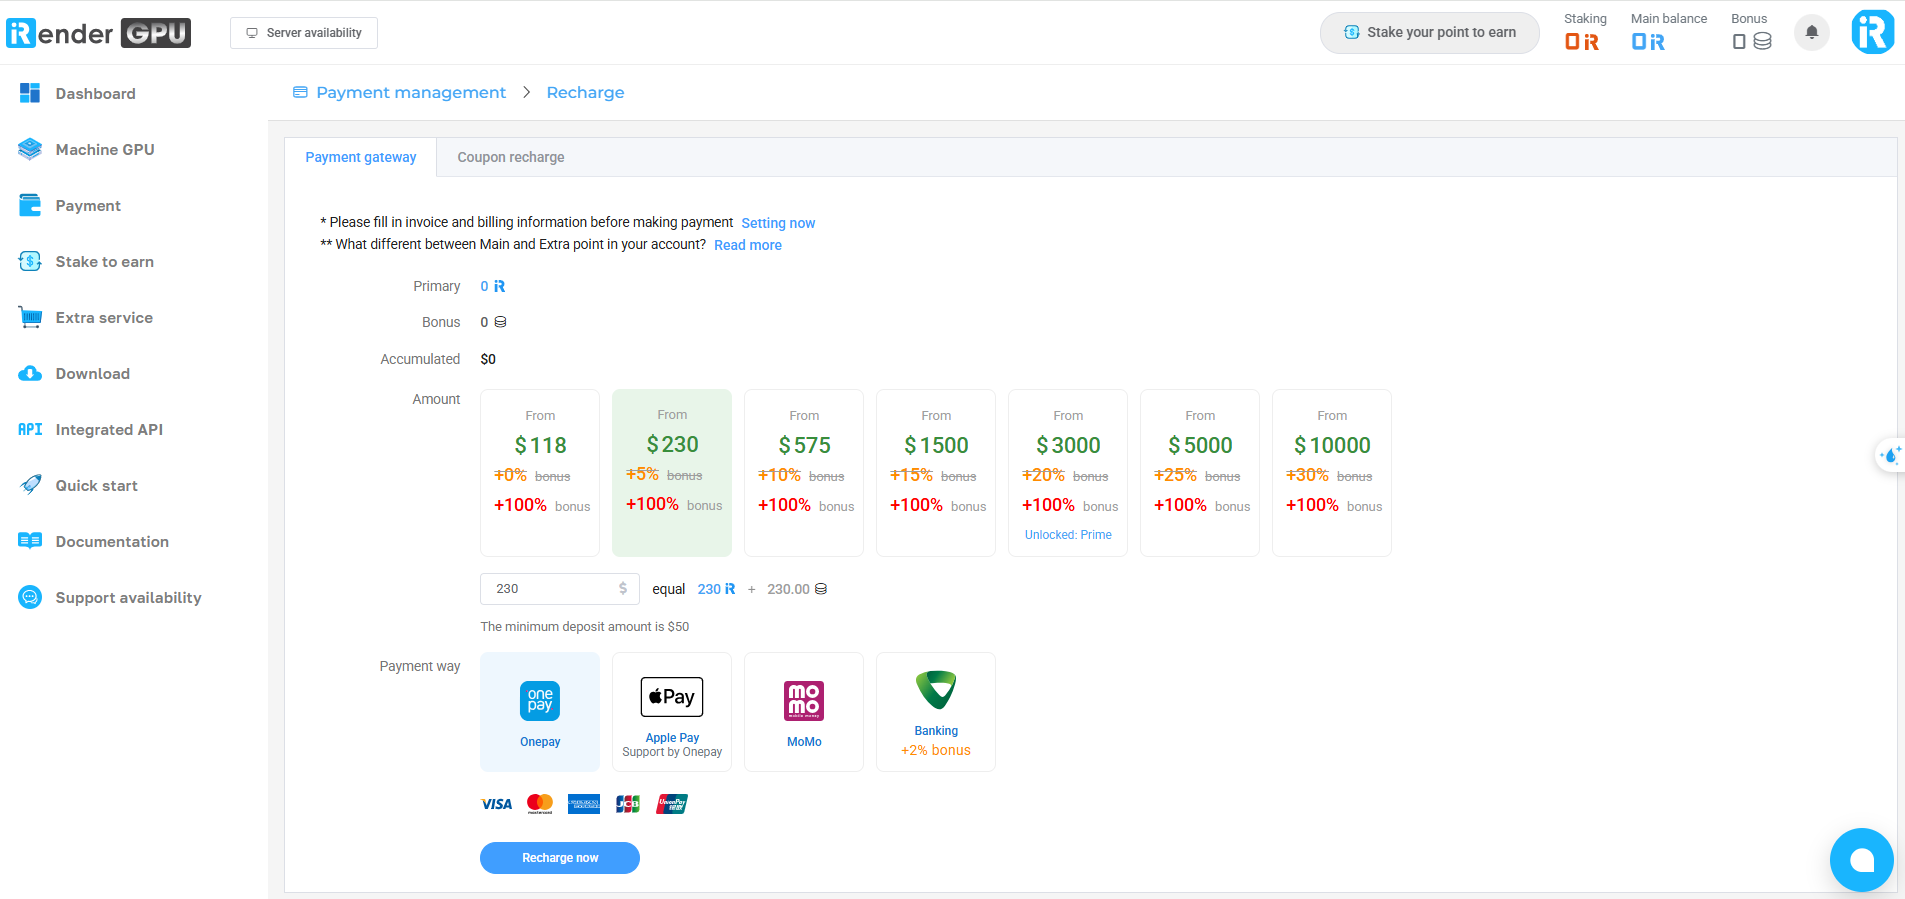Viewport: 1905px width, 899px height.
Task: Open the chat support bubble
Action: (x=1861, y=859)
